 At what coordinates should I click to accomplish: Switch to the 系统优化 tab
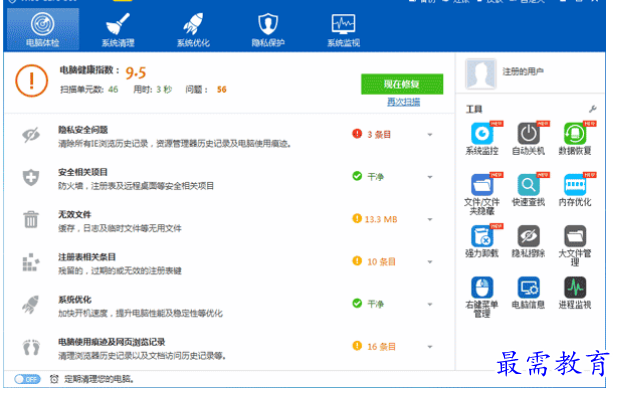pos(193,30)
